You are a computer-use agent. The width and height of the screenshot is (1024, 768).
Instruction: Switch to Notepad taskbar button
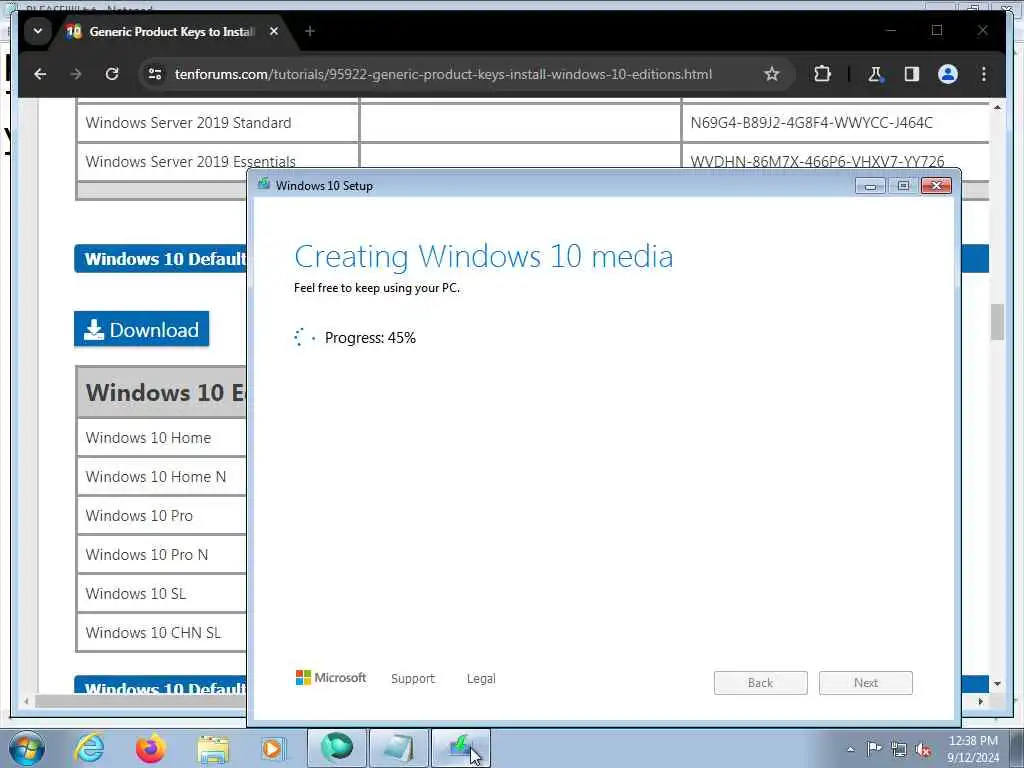tap(399, 748)
